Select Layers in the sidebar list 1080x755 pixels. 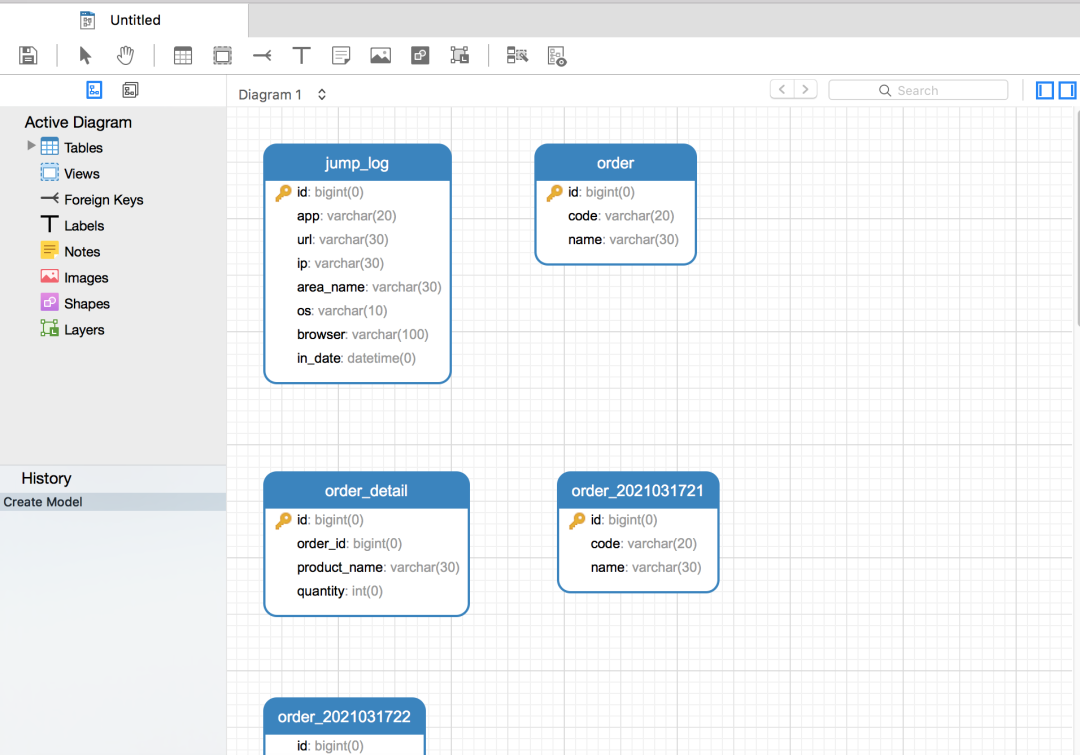tap(84, 330)
